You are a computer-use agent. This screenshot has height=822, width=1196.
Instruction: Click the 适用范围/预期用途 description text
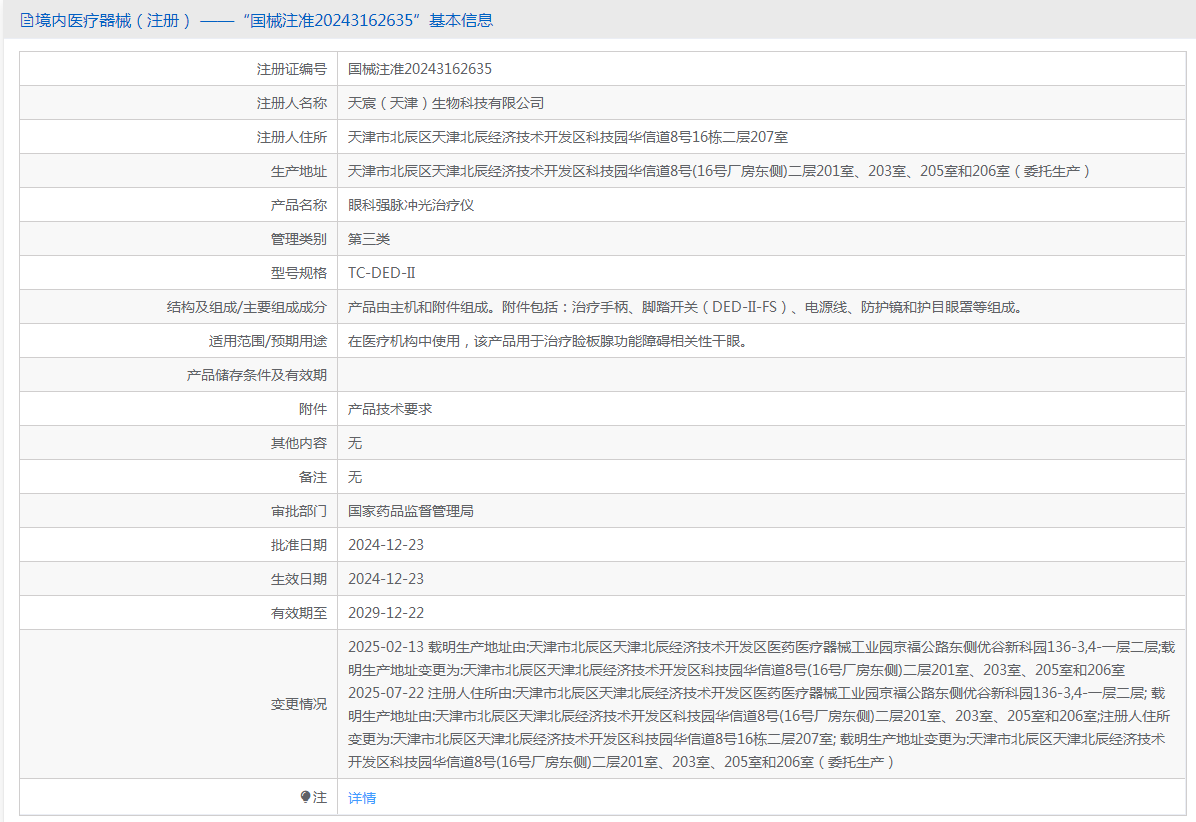coord(547,341)
